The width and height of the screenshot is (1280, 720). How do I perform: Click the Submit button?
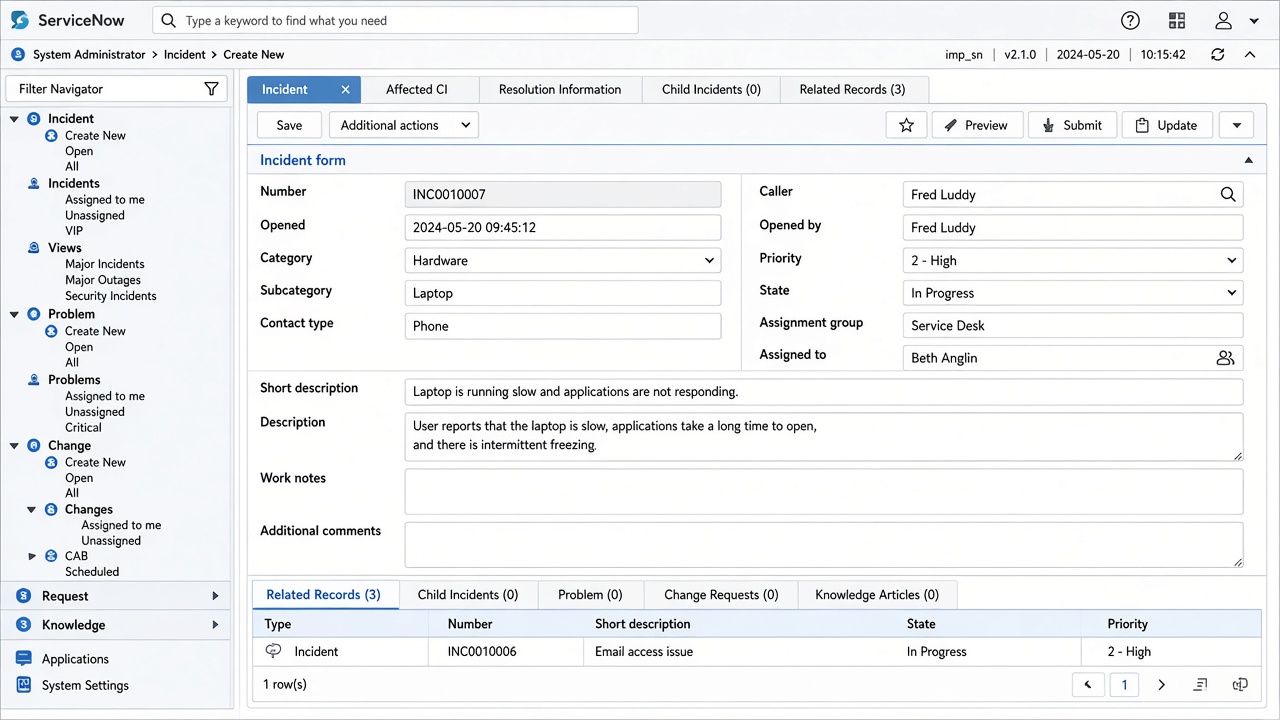1071,125
